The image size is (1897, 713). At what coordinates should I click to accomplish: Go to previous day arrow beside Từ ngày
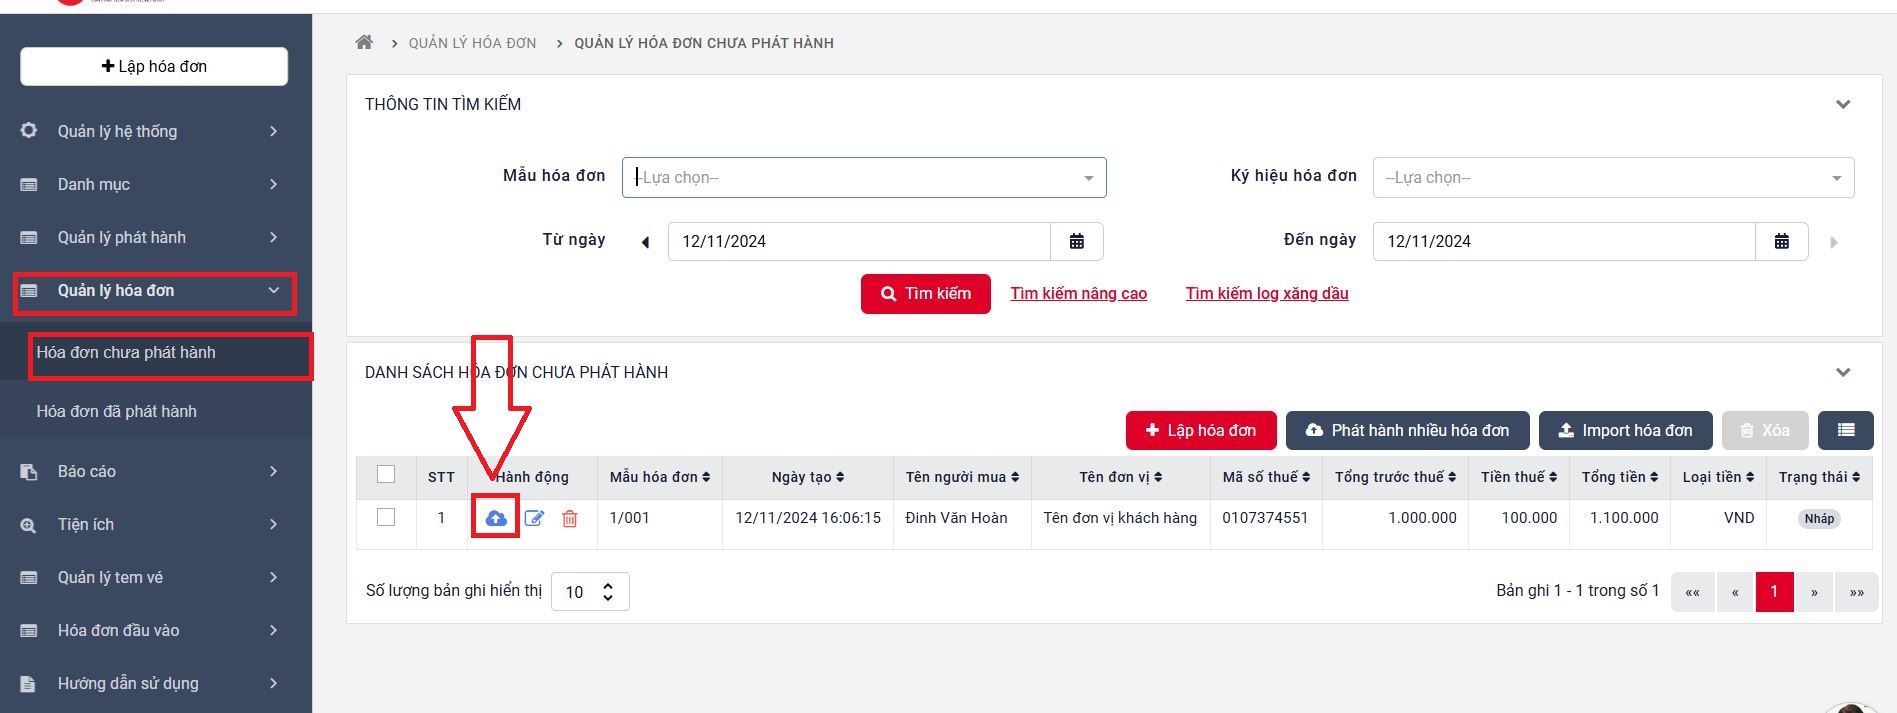coord(645,242)
